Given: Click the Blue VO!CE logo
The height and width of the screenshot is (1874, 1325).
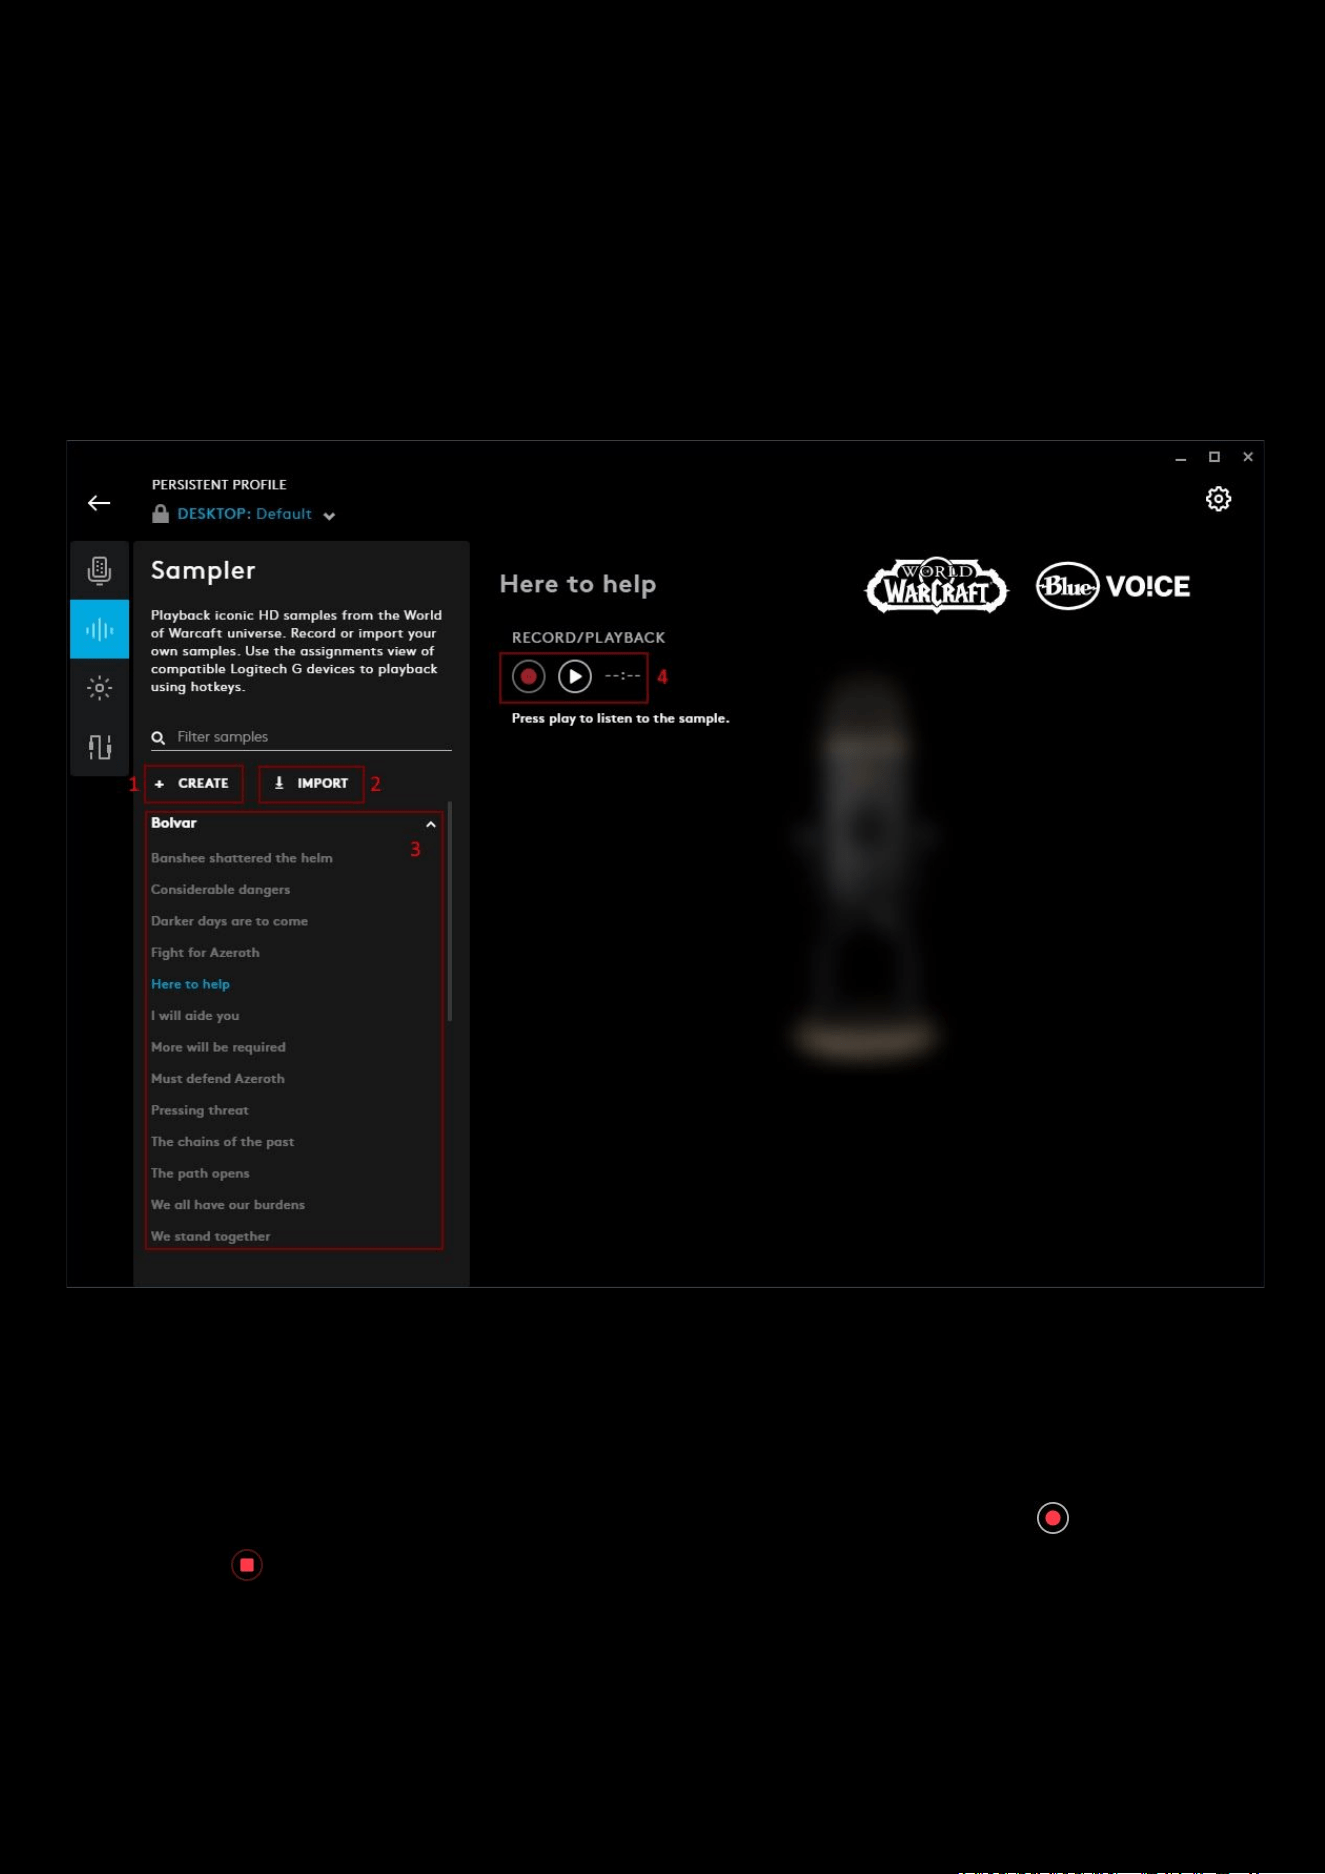Looking at the screenshot, I should click(1113, 586).
